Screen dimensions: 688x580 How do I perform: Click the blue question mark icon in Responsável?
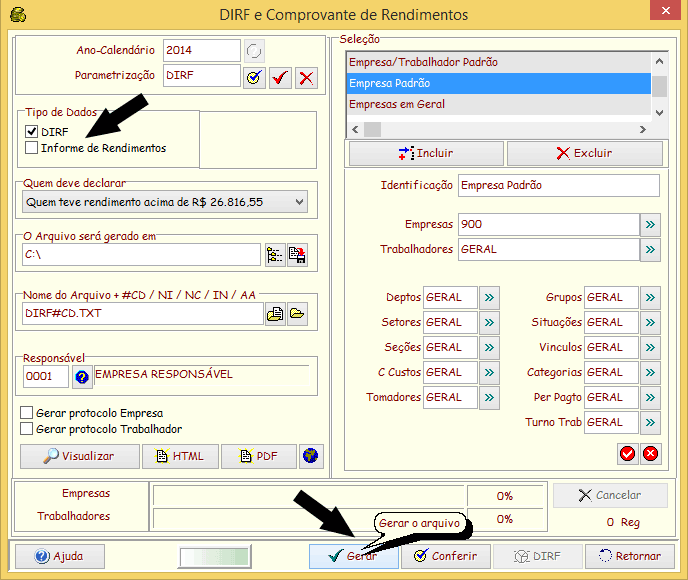(x=82, y=377)
